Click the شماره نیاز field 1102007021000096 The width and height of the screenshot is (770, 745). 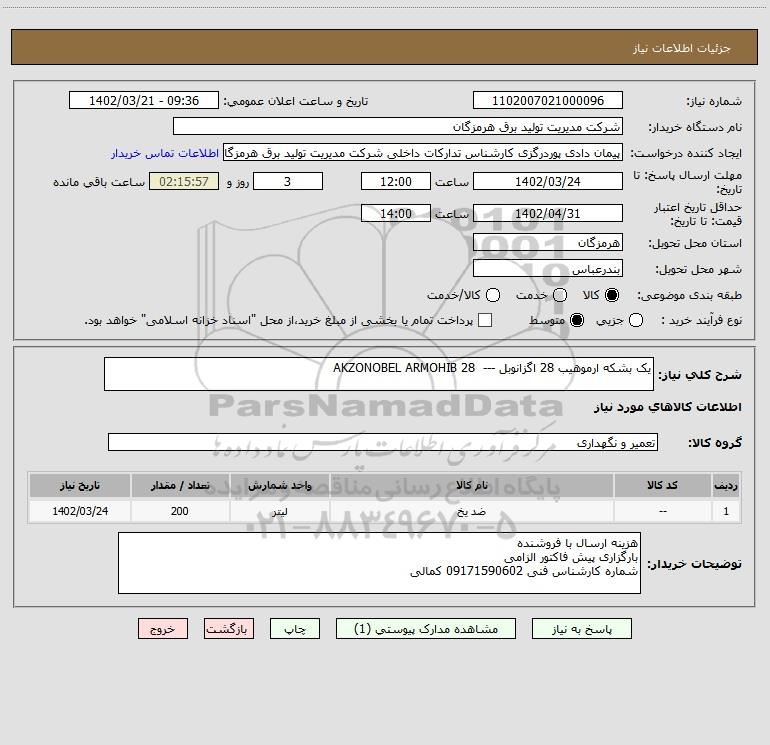click(x=548, y=100)
